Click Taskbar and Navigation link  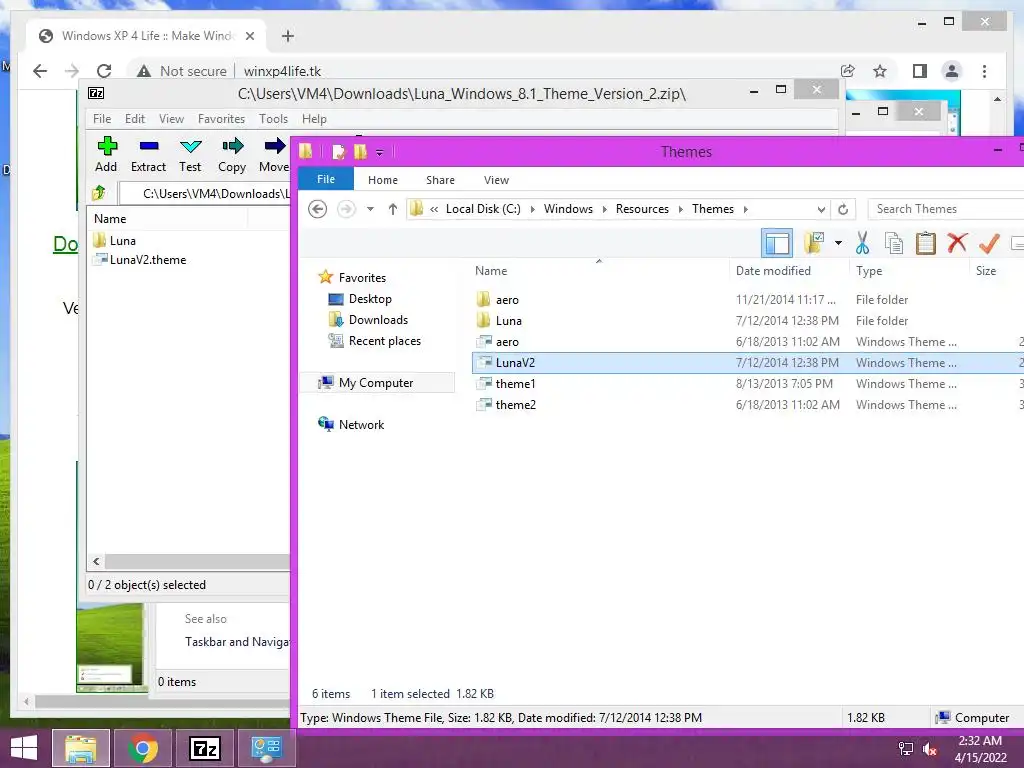[237, 642]
